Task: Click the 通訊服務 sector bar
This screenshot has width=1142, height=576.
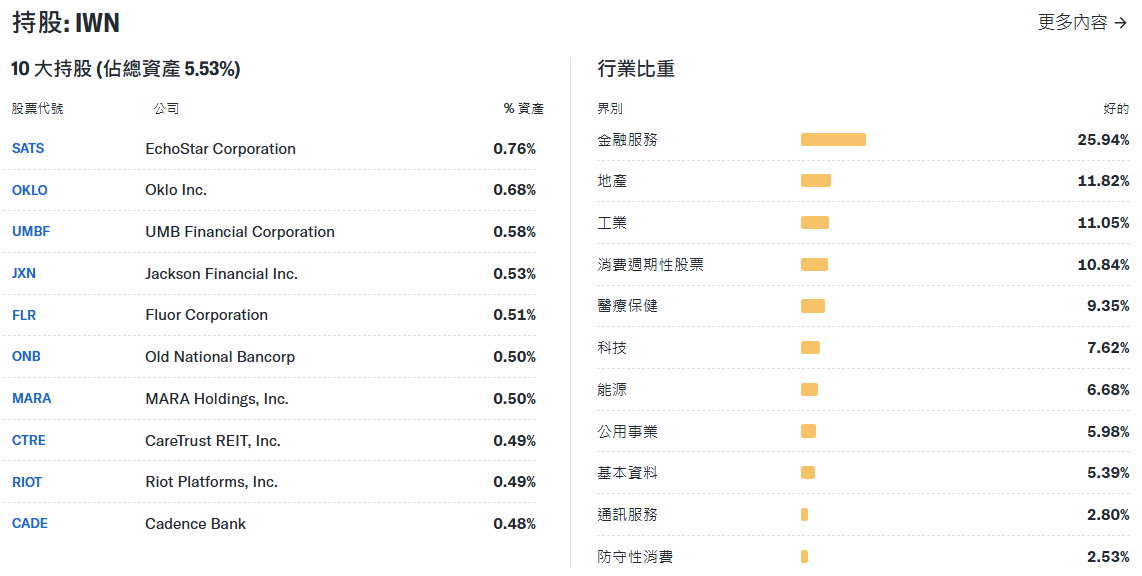Action: coord(804,515)
